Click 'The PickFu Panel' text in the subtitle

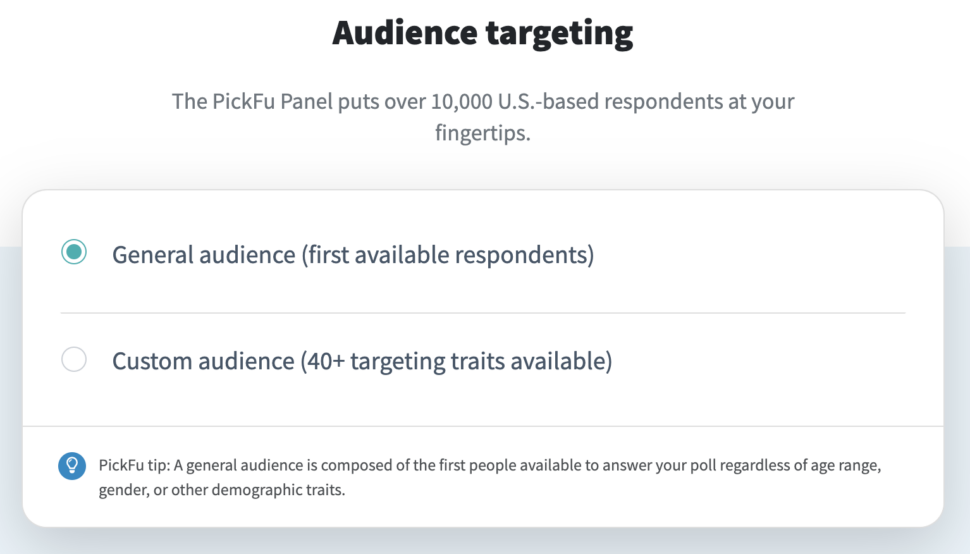pyautogui.click(x=252, y=101)
